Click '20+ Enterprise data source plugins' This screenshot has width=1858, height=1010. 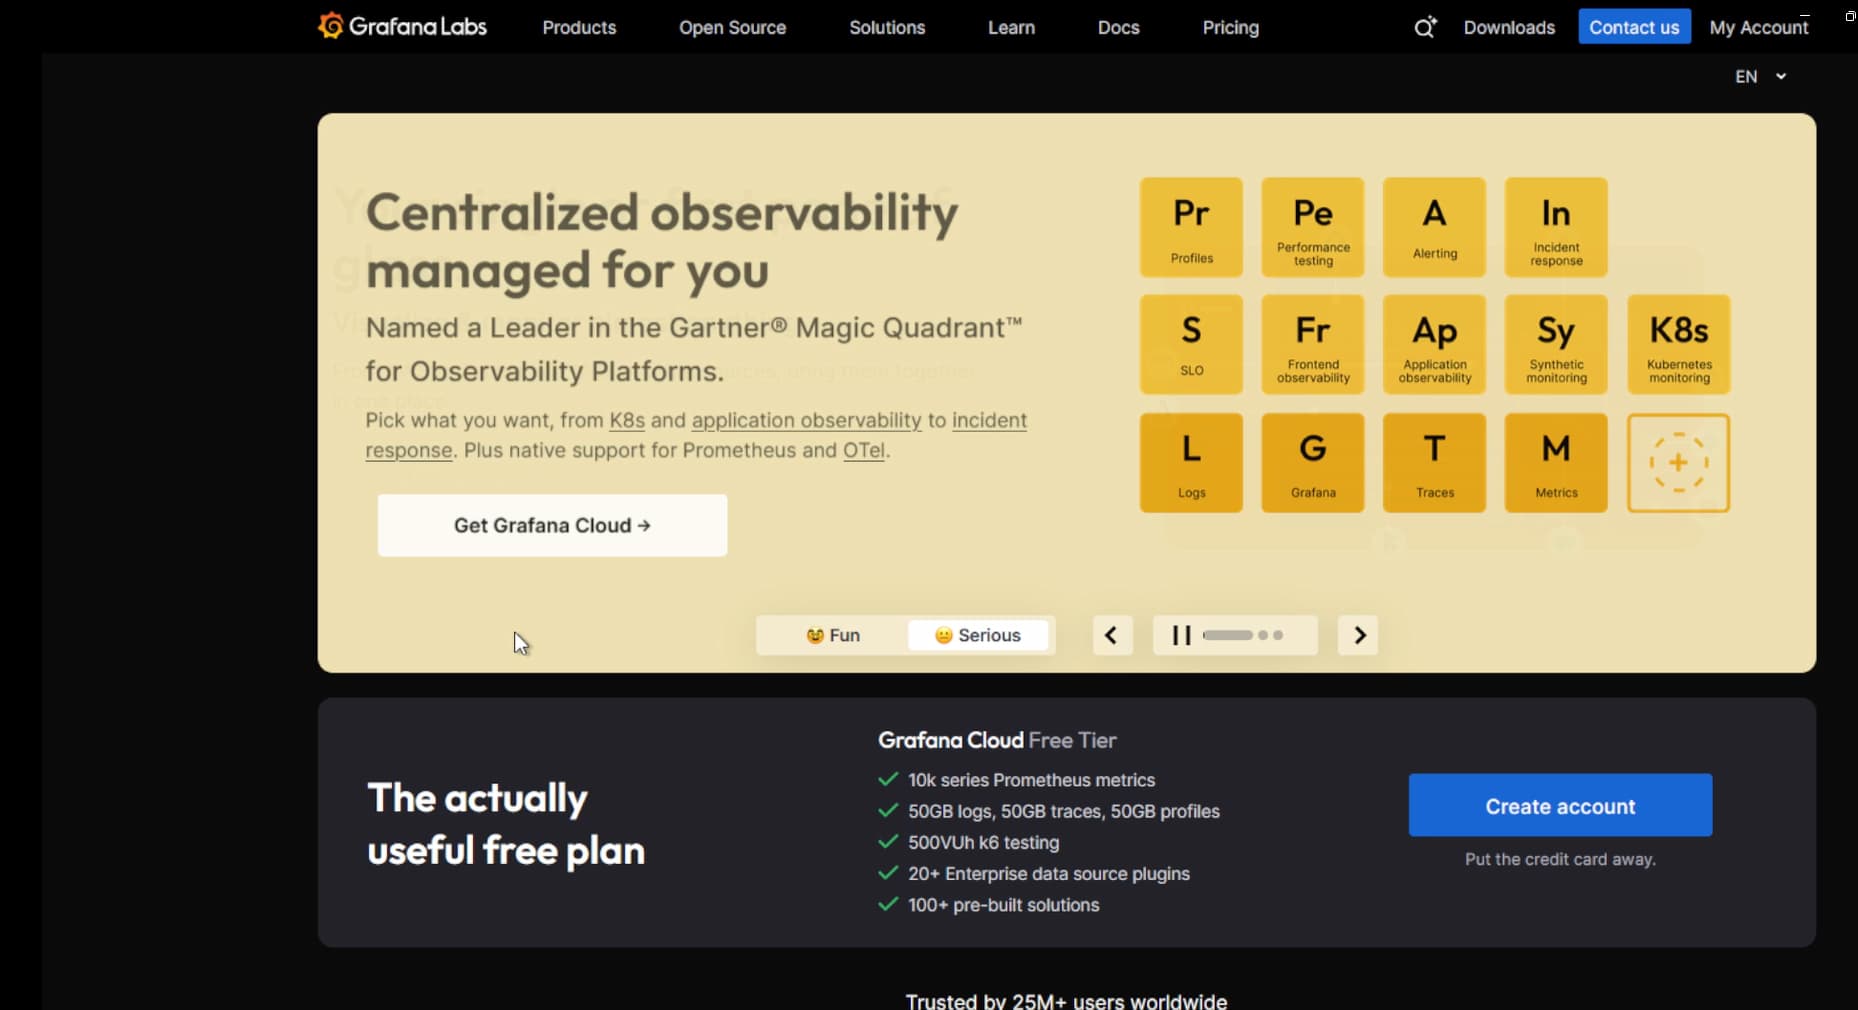[1048, 873]
